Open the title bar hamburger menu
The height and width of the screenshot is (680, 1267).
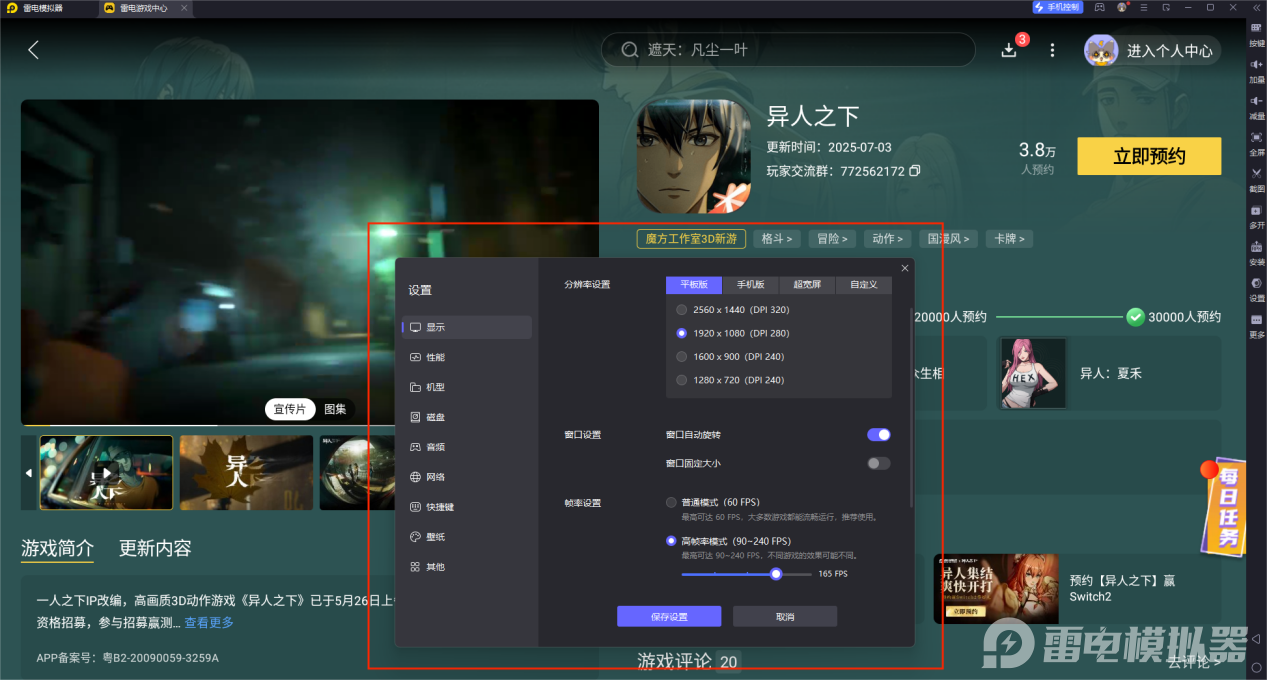[1143, 7]
